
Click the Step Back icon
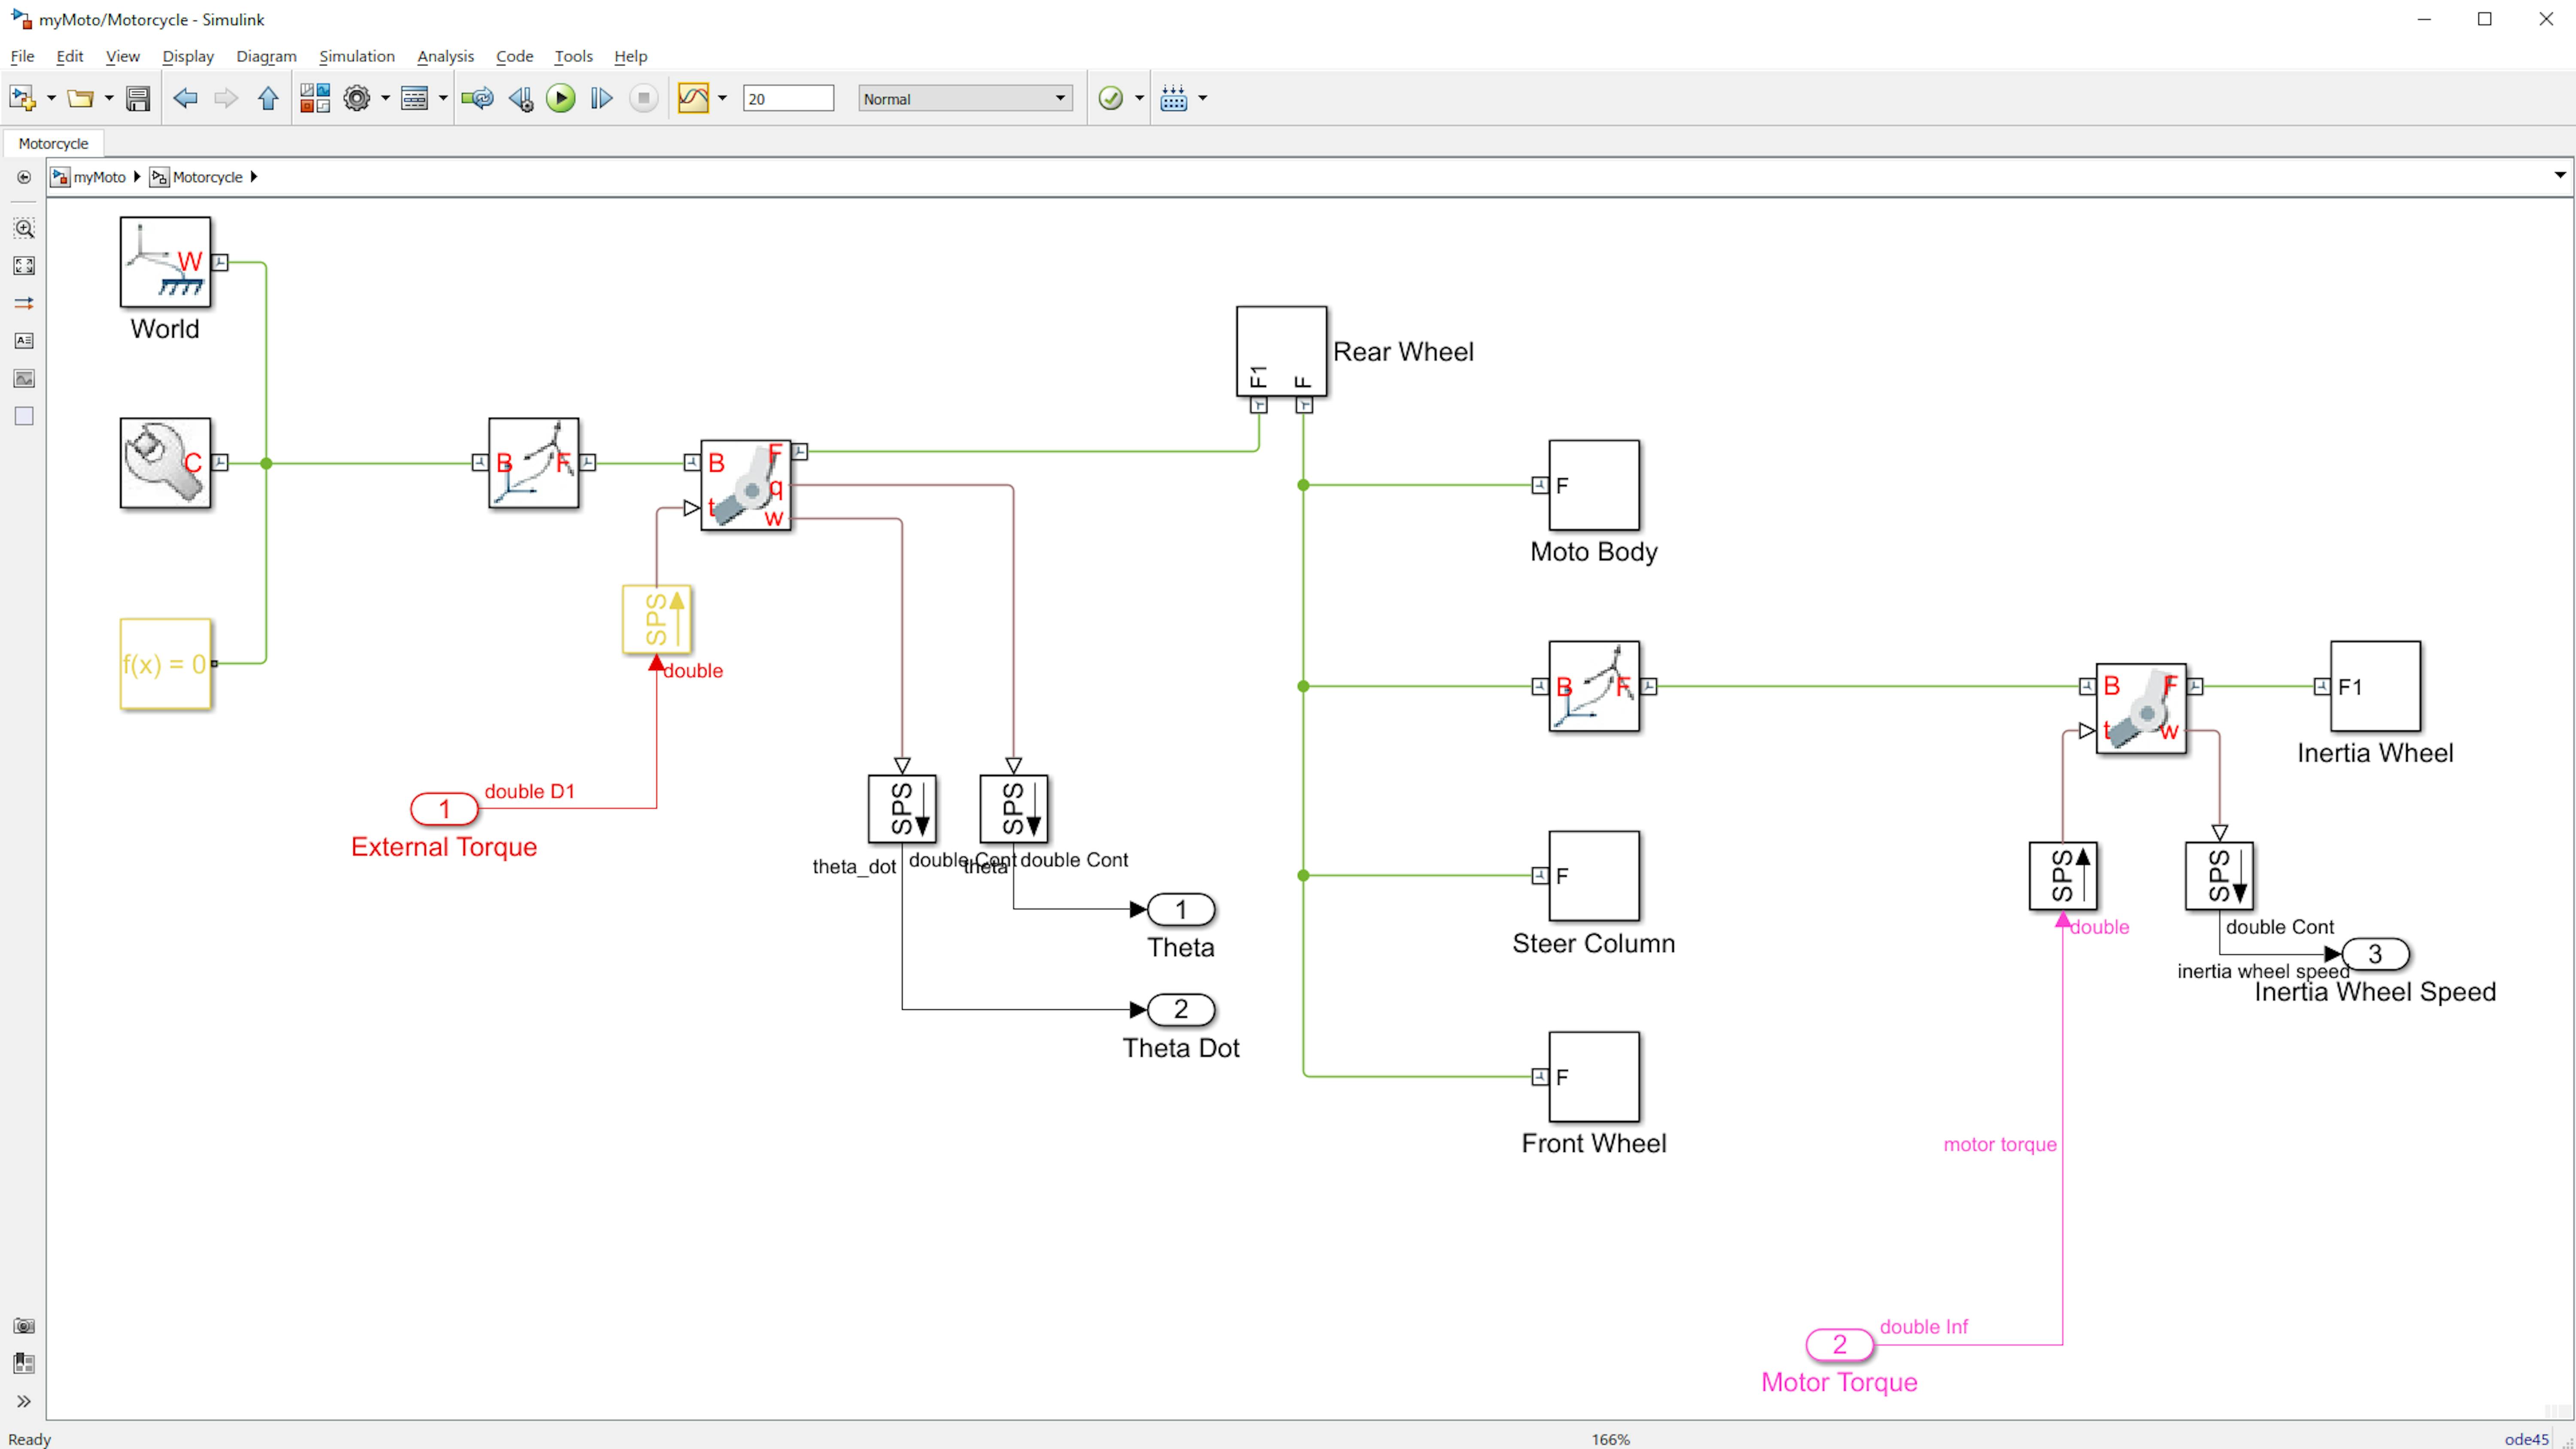[x=521, y=98]
